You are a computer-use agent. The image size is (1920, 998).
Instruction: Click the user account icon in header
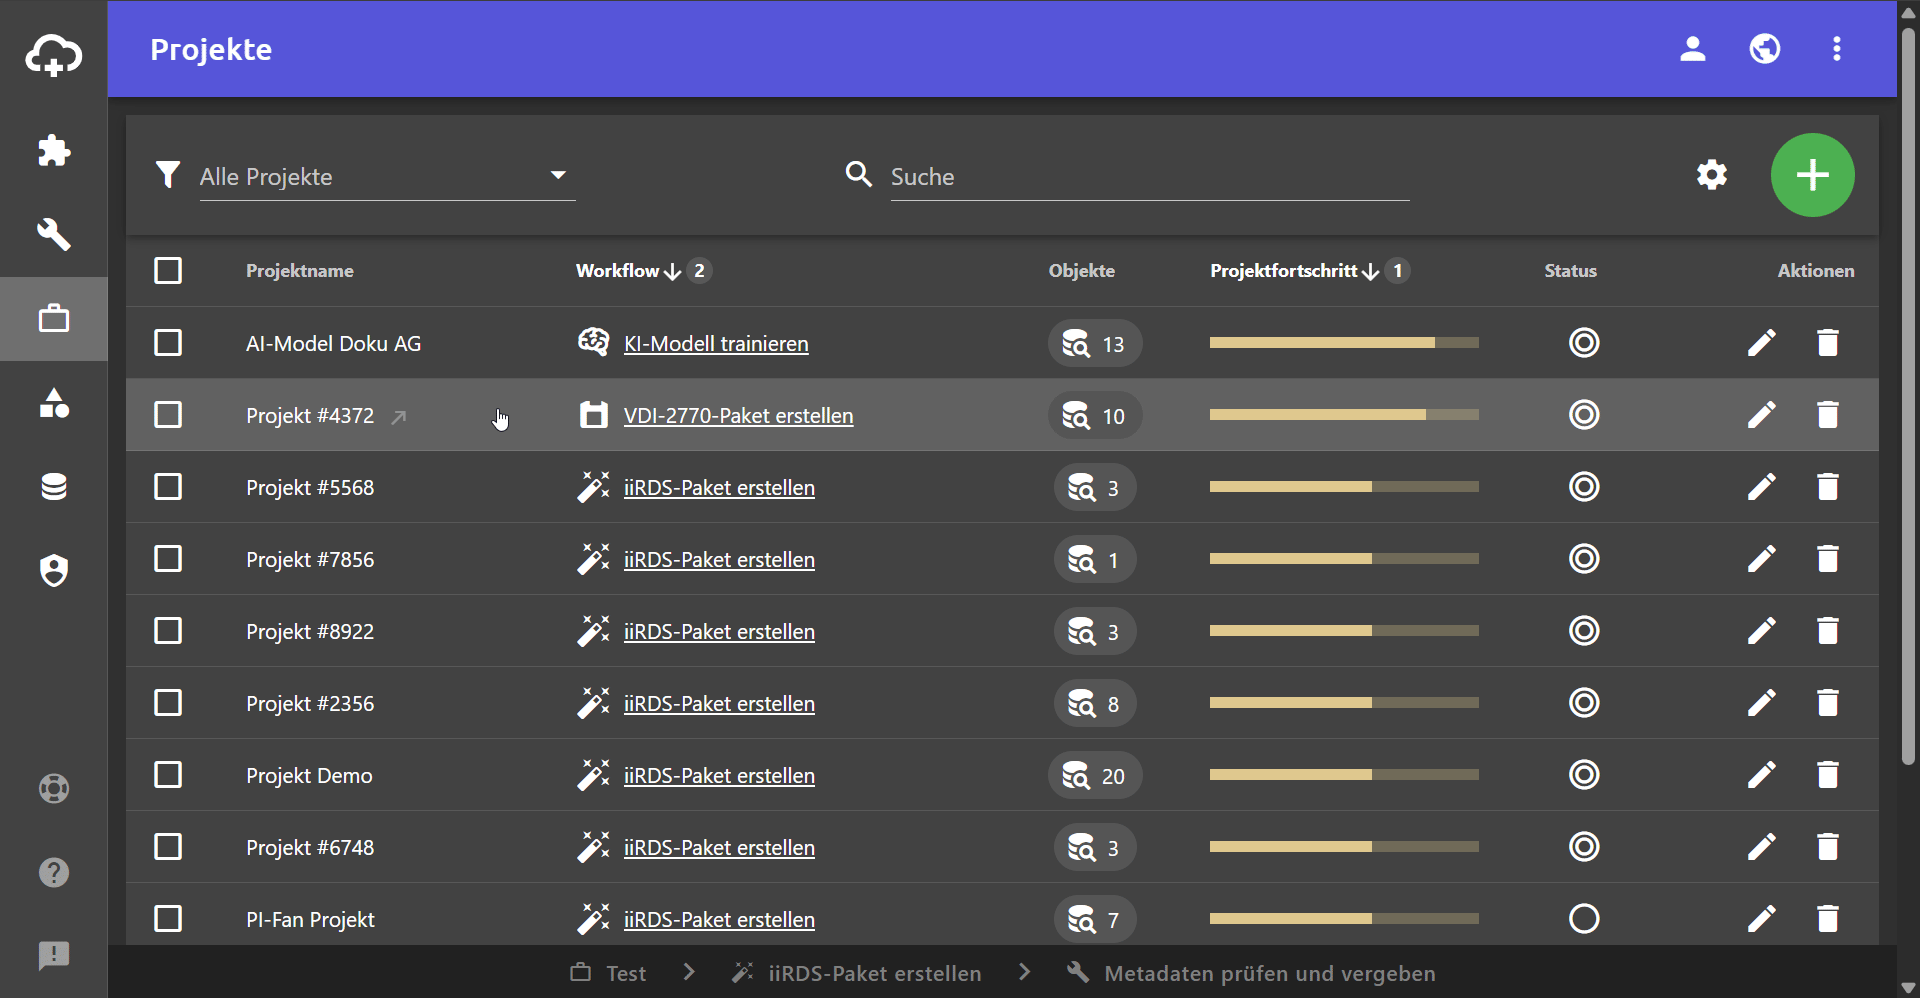(1692, 49)
